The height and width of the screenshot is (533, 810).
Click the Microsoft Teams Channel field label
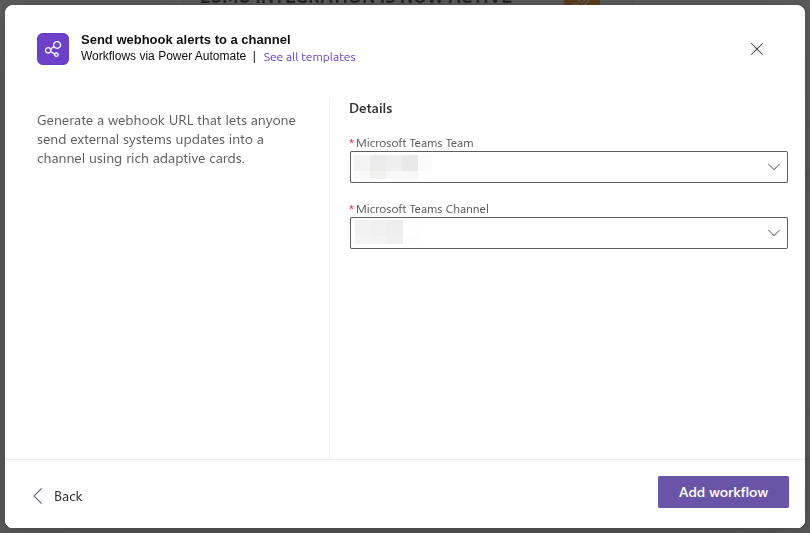pyautogui.click(x=422, y=209)
